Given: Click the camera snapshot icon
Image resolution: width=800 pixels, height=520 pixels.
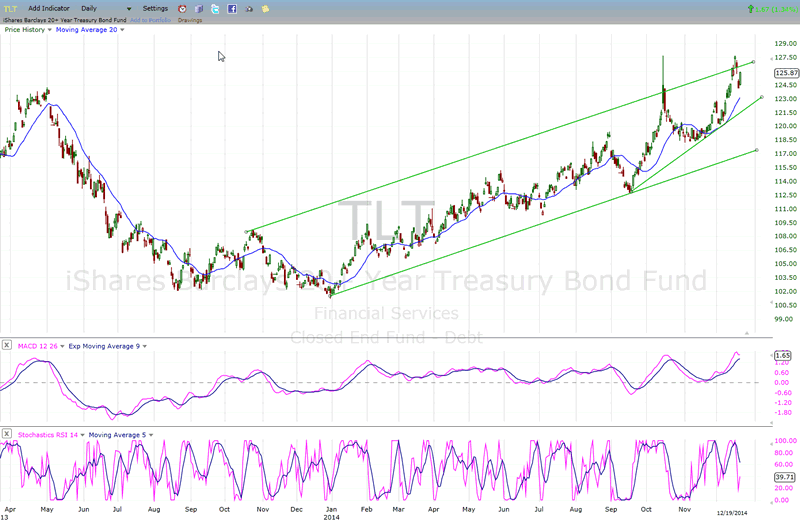Looking at the screenshot, I should click(248, 8).
